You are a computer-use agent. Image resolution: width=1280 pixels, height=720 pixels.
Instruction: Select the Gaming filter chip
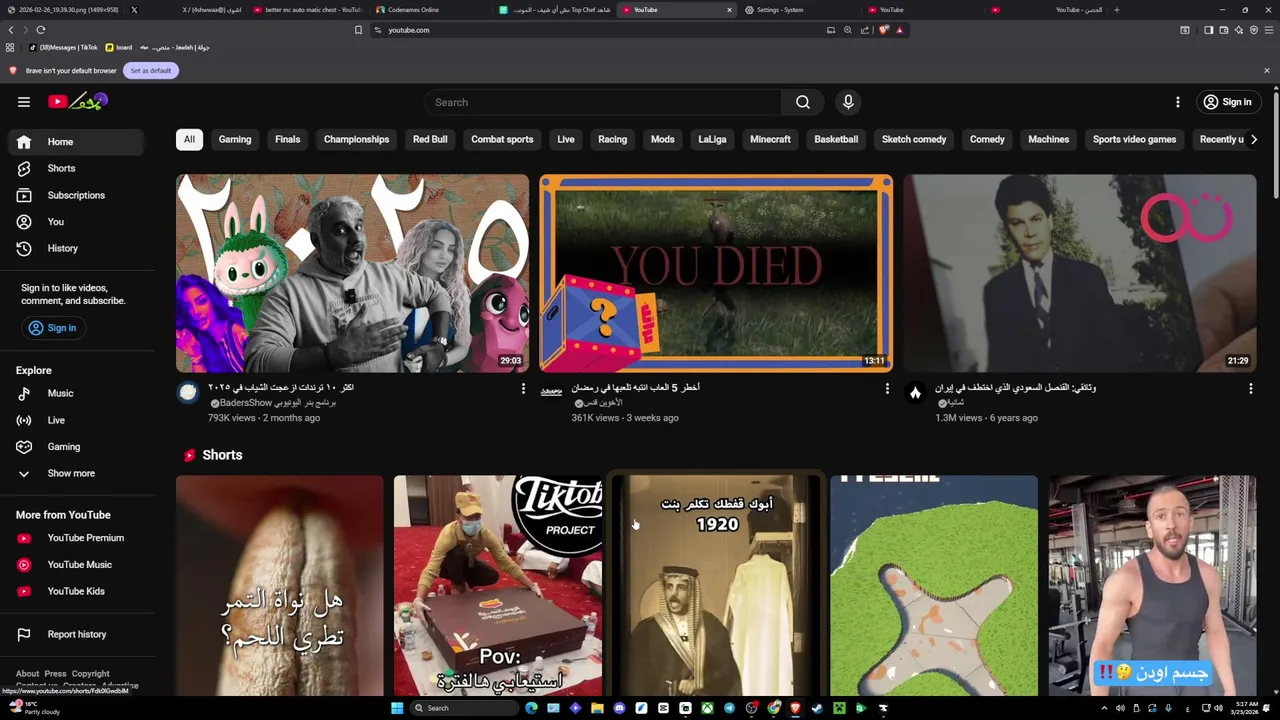point(235,139)
